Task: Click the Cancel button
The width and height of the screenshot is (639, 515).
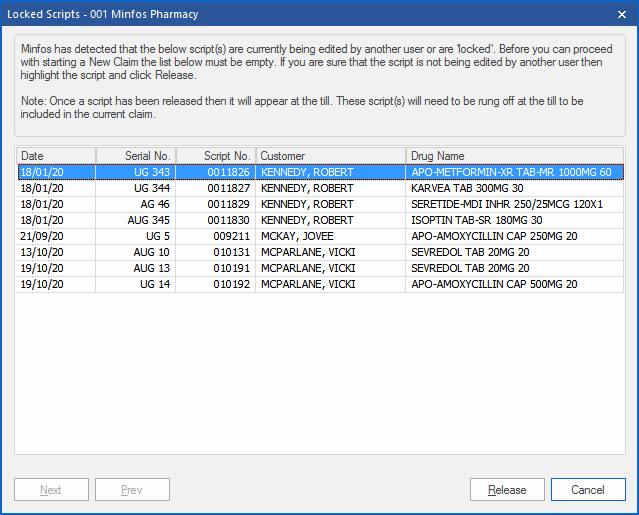Action: 588,489
